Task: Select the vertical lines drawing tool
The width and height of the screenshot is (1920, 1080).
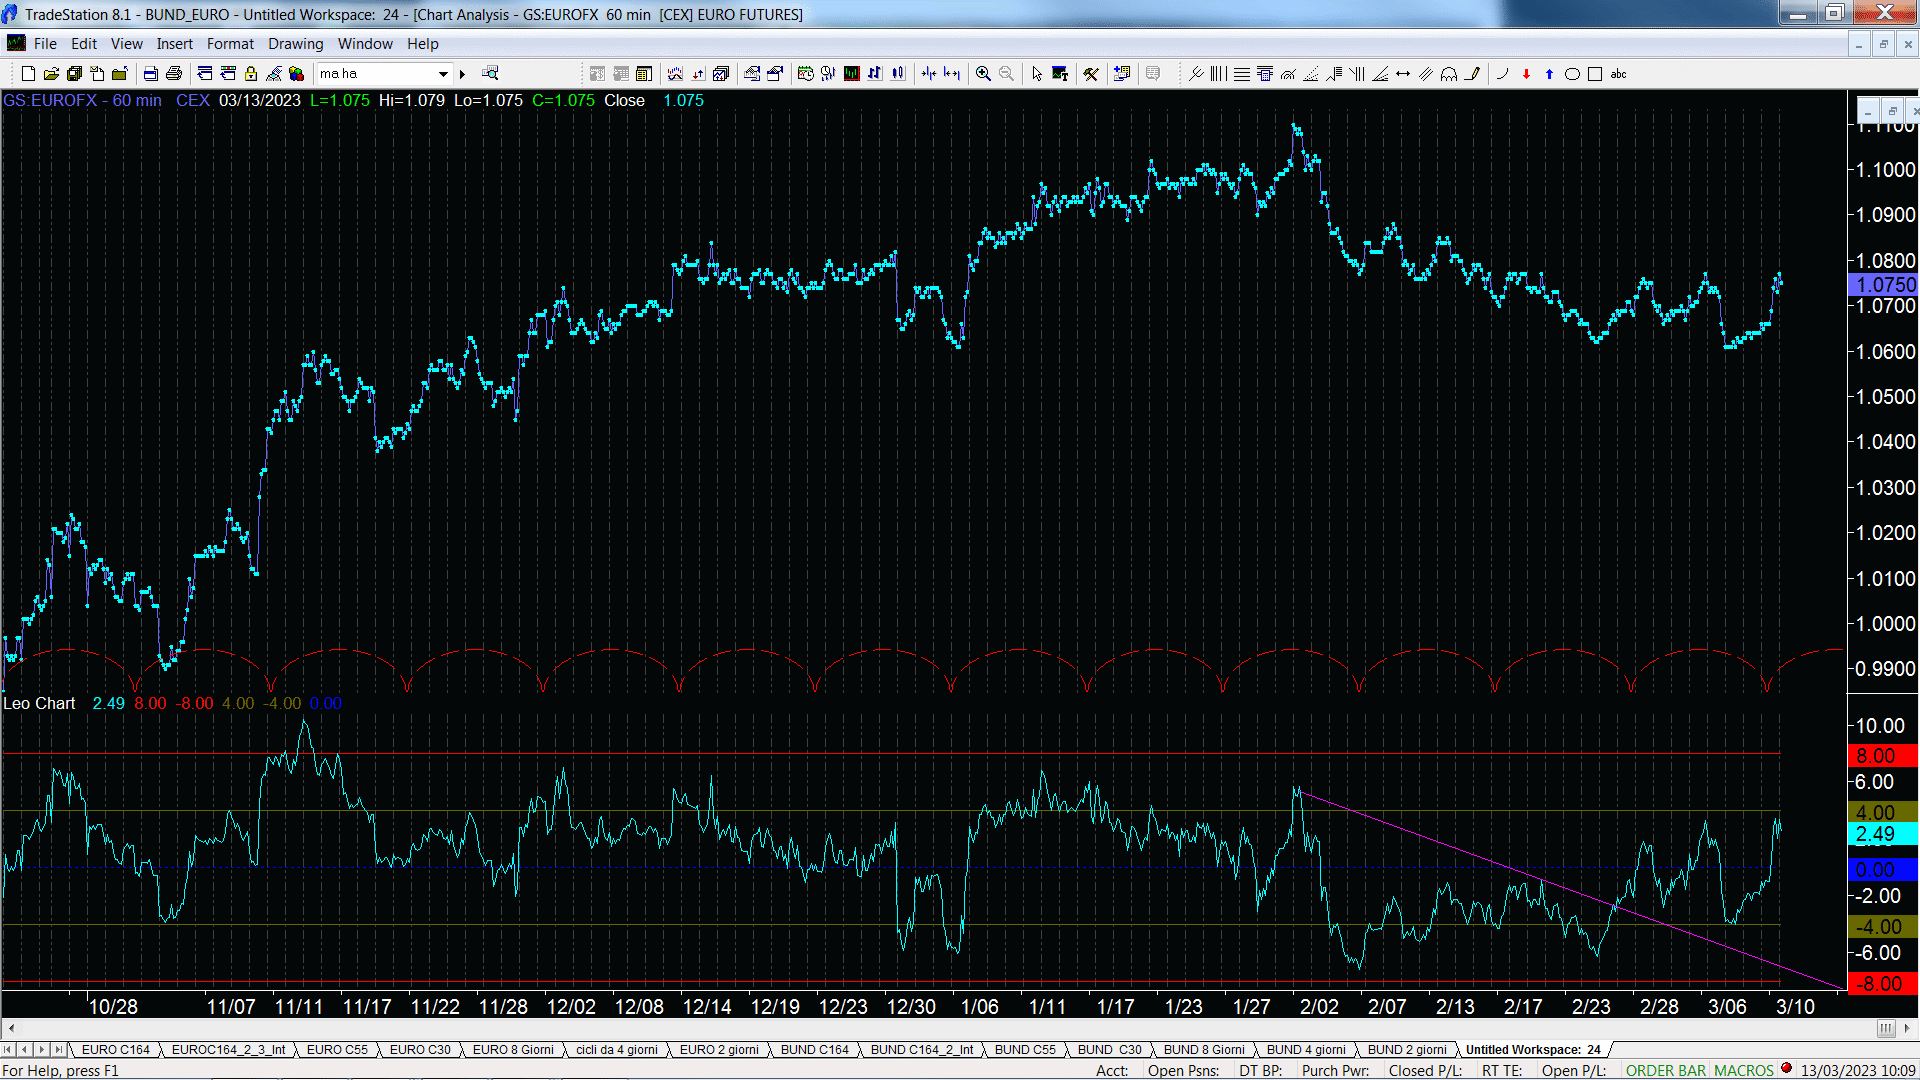Action: click(x=1218, y=74)
